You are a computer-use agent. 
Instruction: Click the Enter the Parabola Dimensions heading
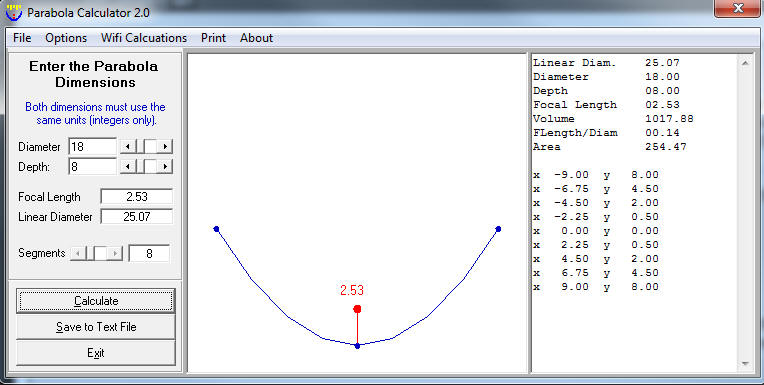click(94, 74)
